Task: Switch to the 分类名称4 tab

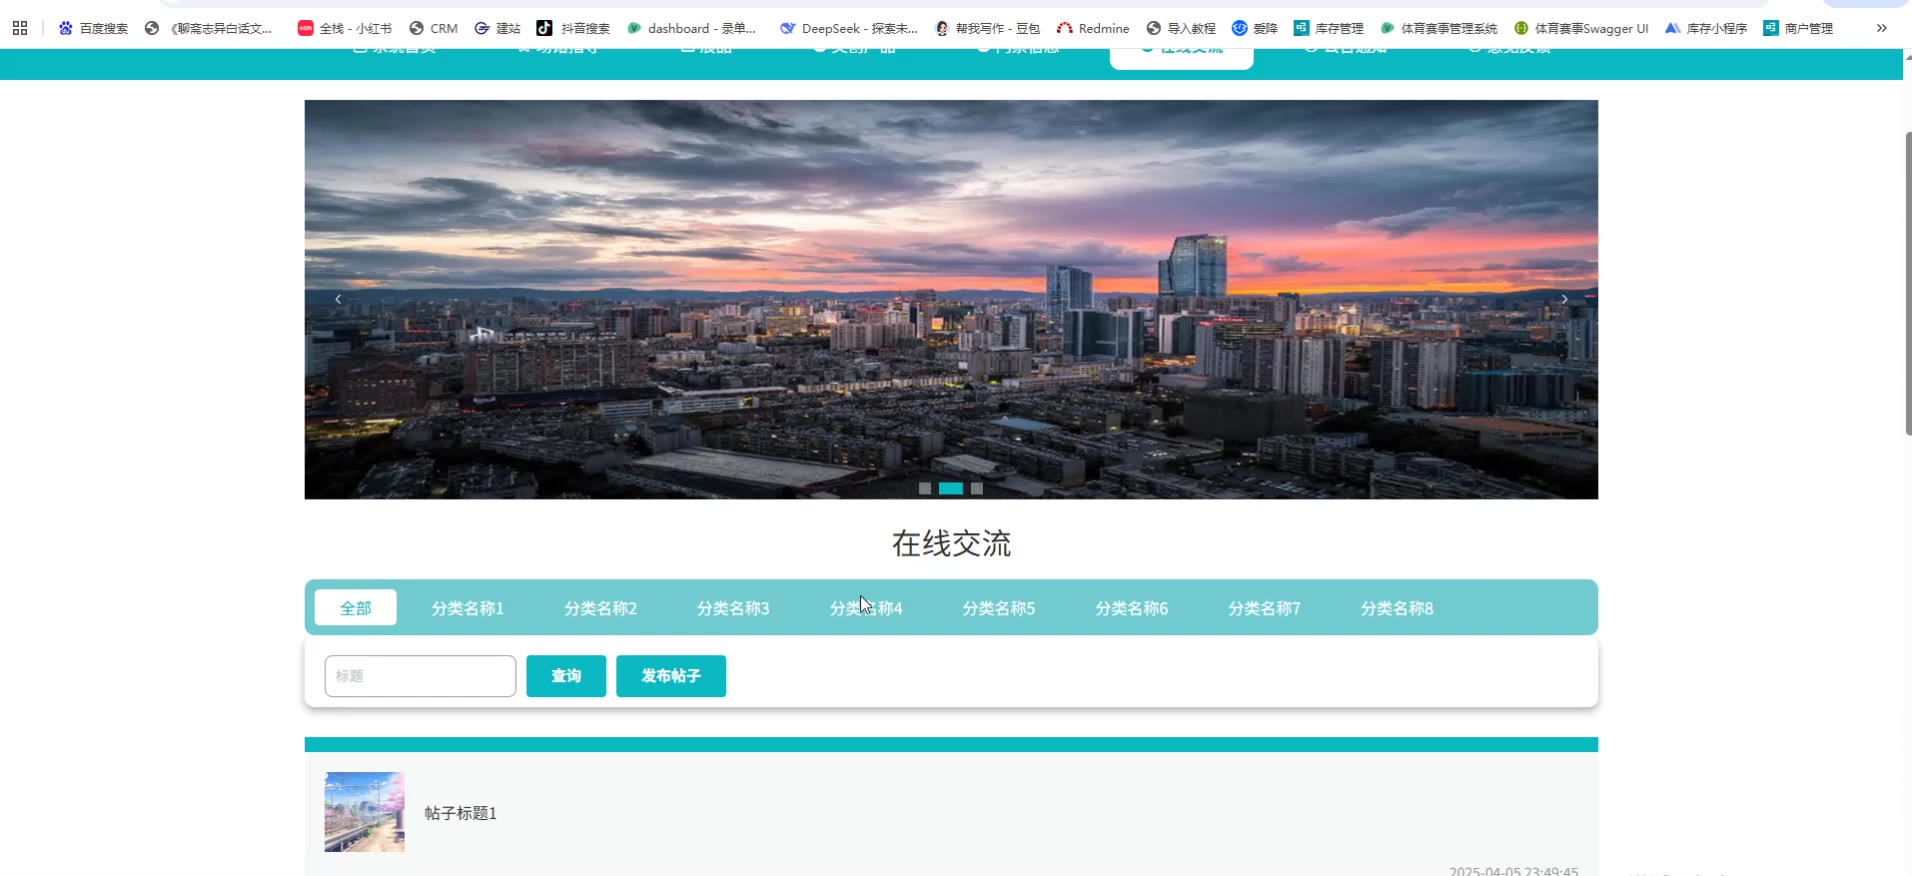Action: 866,608
